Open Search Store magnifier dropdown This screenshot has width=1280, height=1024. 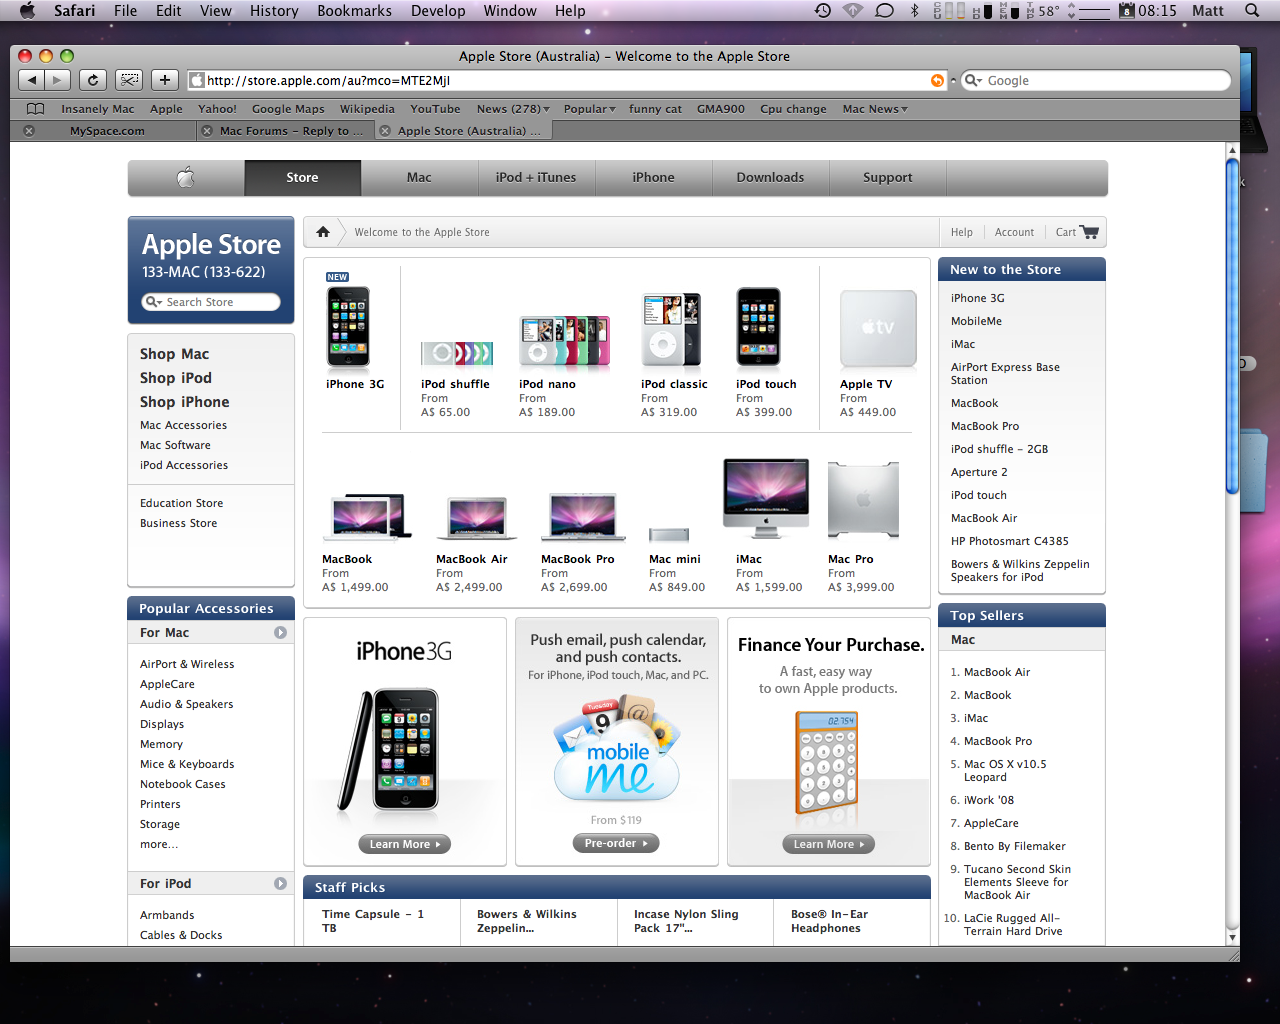(x=154, y=302)
